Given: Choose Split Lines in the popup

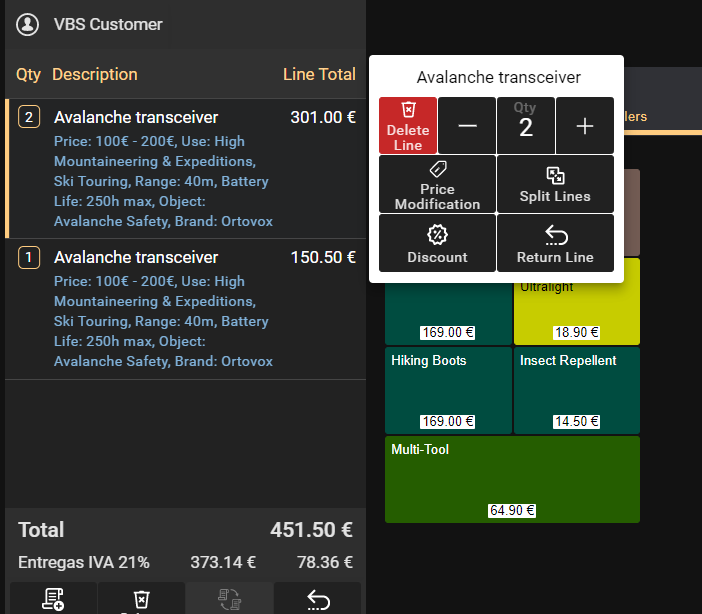Looking at the screenshot, I should (x=555, y=184).
